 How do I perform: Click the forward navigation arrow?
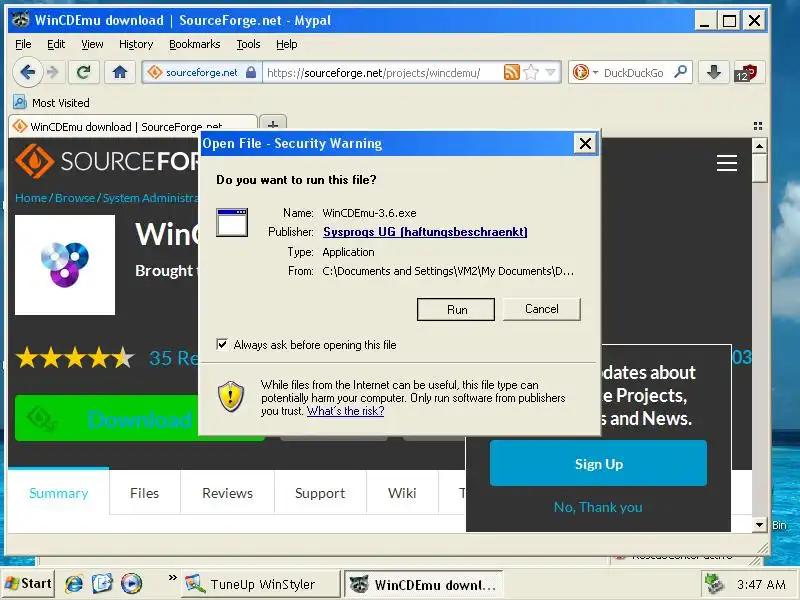click(53, 72)
